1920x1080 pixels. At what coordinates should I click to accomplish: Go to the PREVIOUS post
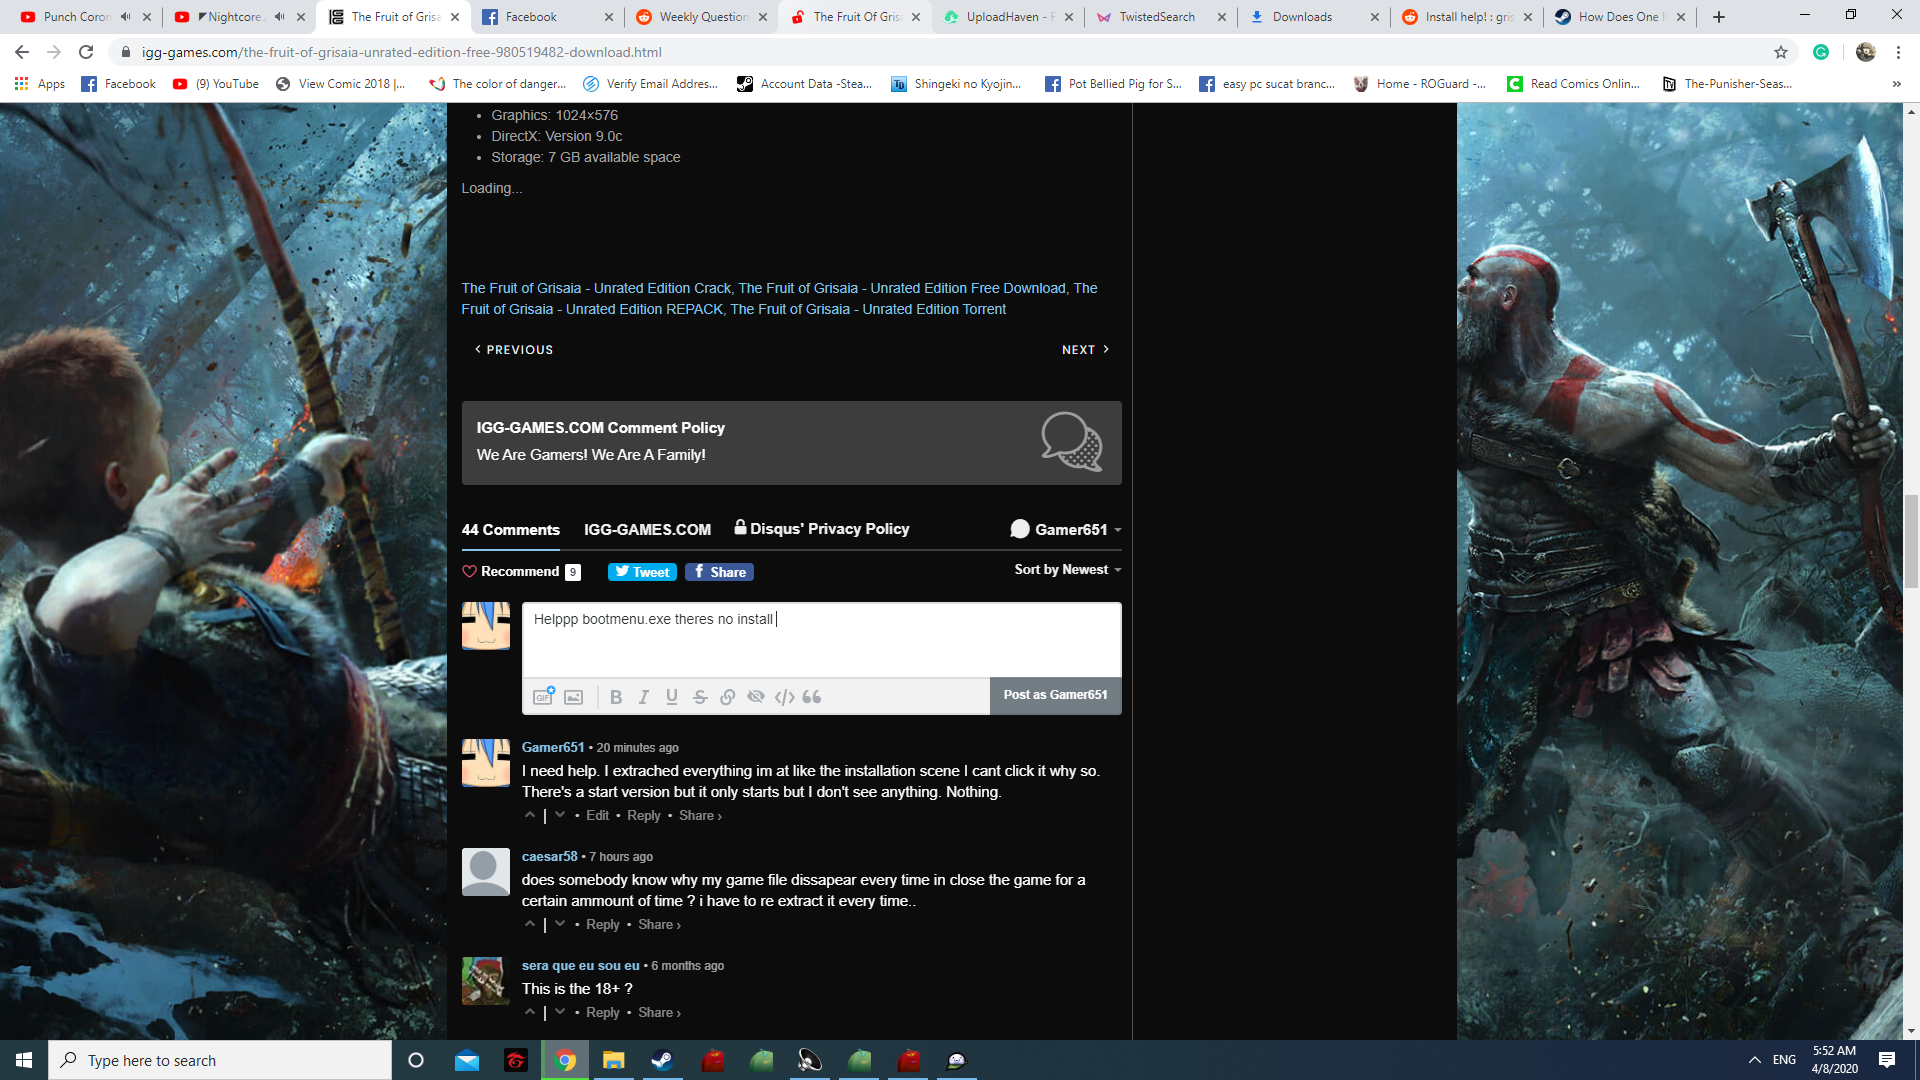pyautogui.click(x=514, y=350)
